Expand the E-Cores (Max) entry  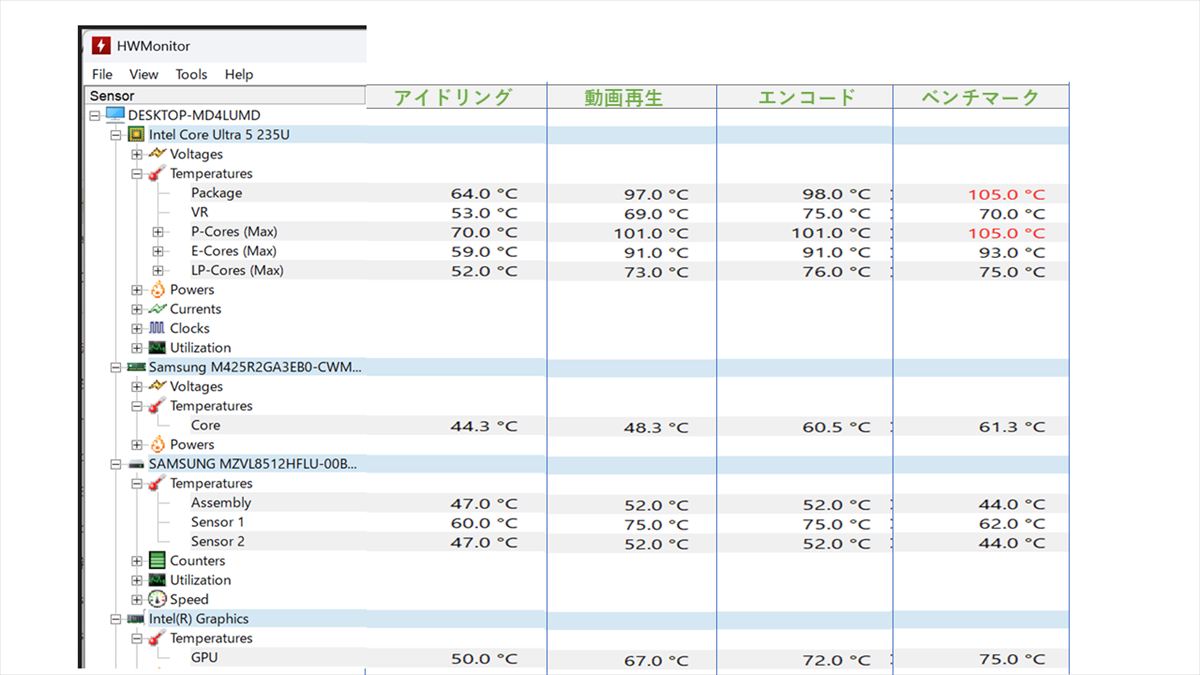[157, 251]
